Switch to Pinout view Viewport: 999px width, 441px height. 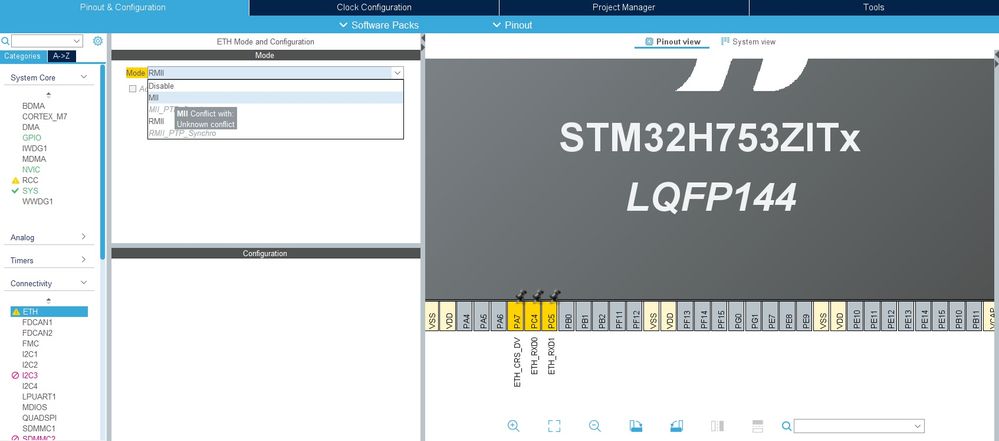[672, 41]
